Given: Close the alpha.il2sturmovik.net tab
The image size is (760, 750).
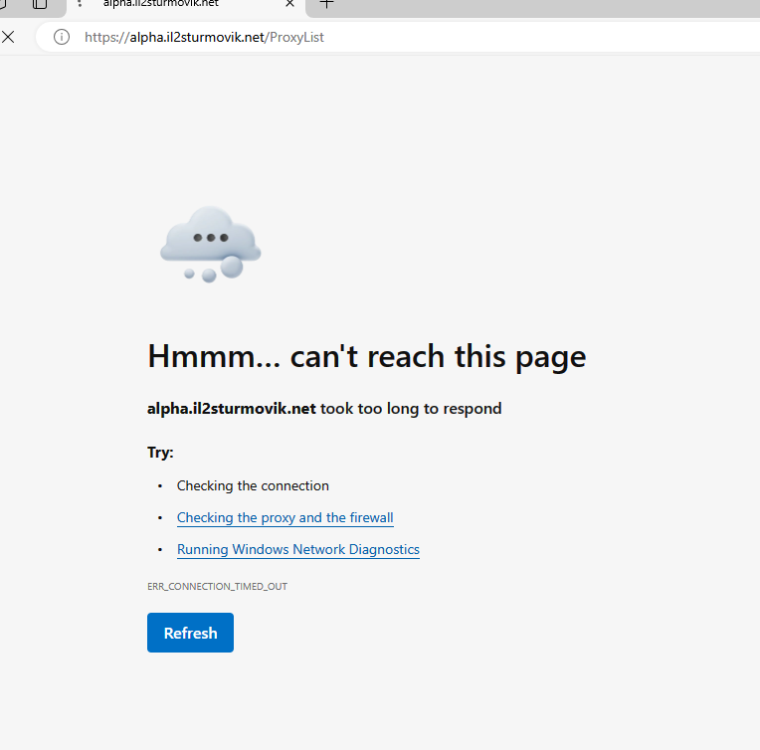Looking at the screenshot, I should (x=290, y=4).
